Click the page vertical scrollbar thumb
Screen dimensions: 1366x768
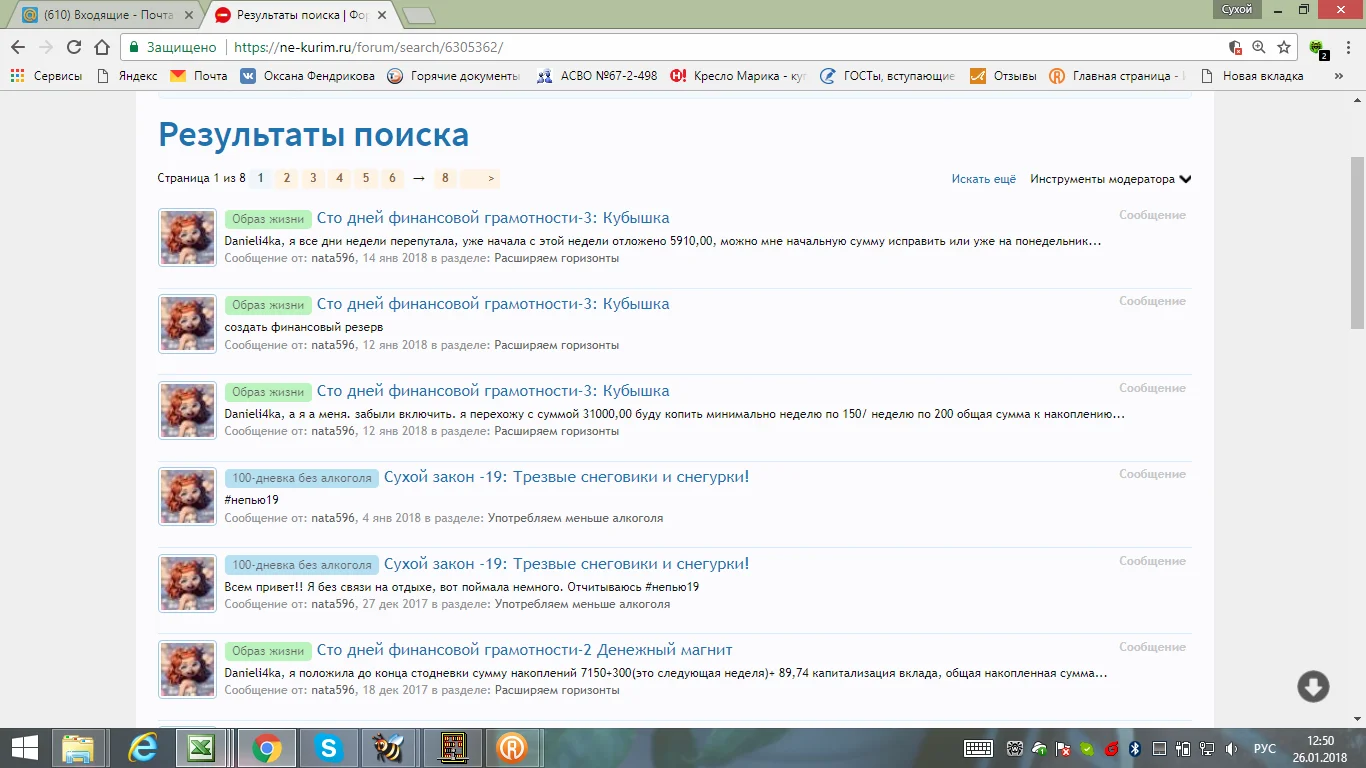pyautogui.click(x=1357, y=243)
